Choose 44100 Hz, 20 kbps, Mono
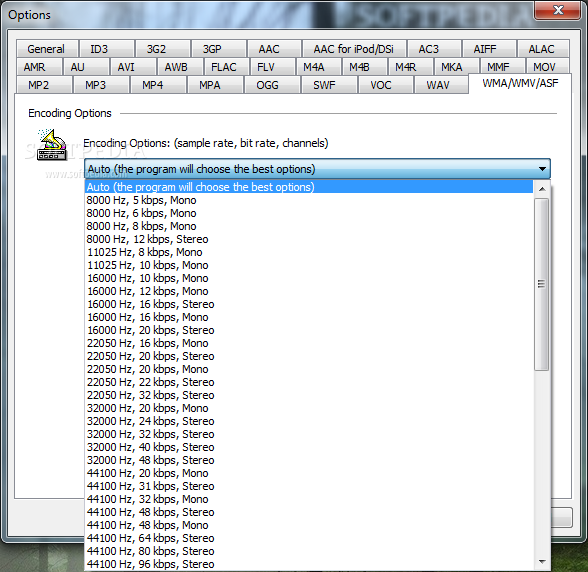588x572 pixels. pyautogui.click(x=309, y=473)
